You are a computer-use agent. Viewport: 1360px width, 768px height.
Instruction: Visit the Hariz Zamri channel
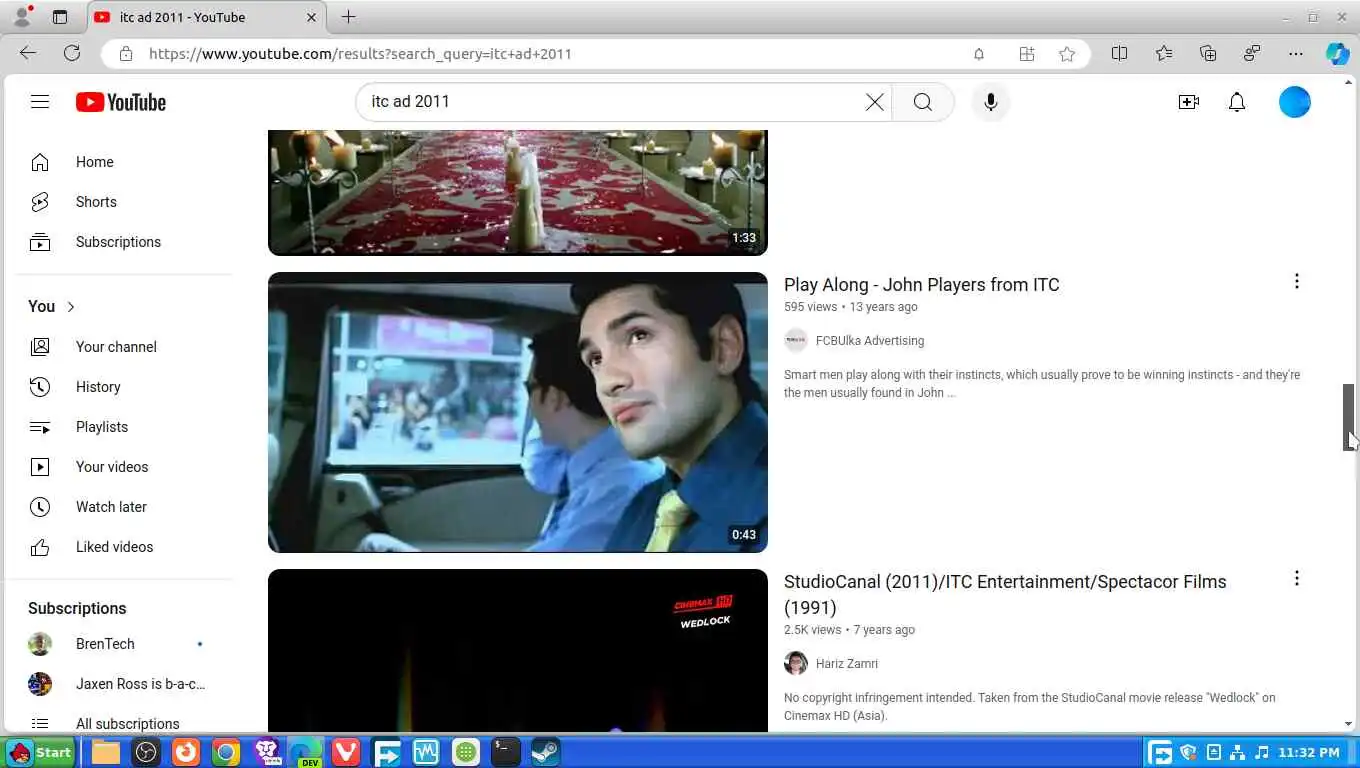pos(847,664)
